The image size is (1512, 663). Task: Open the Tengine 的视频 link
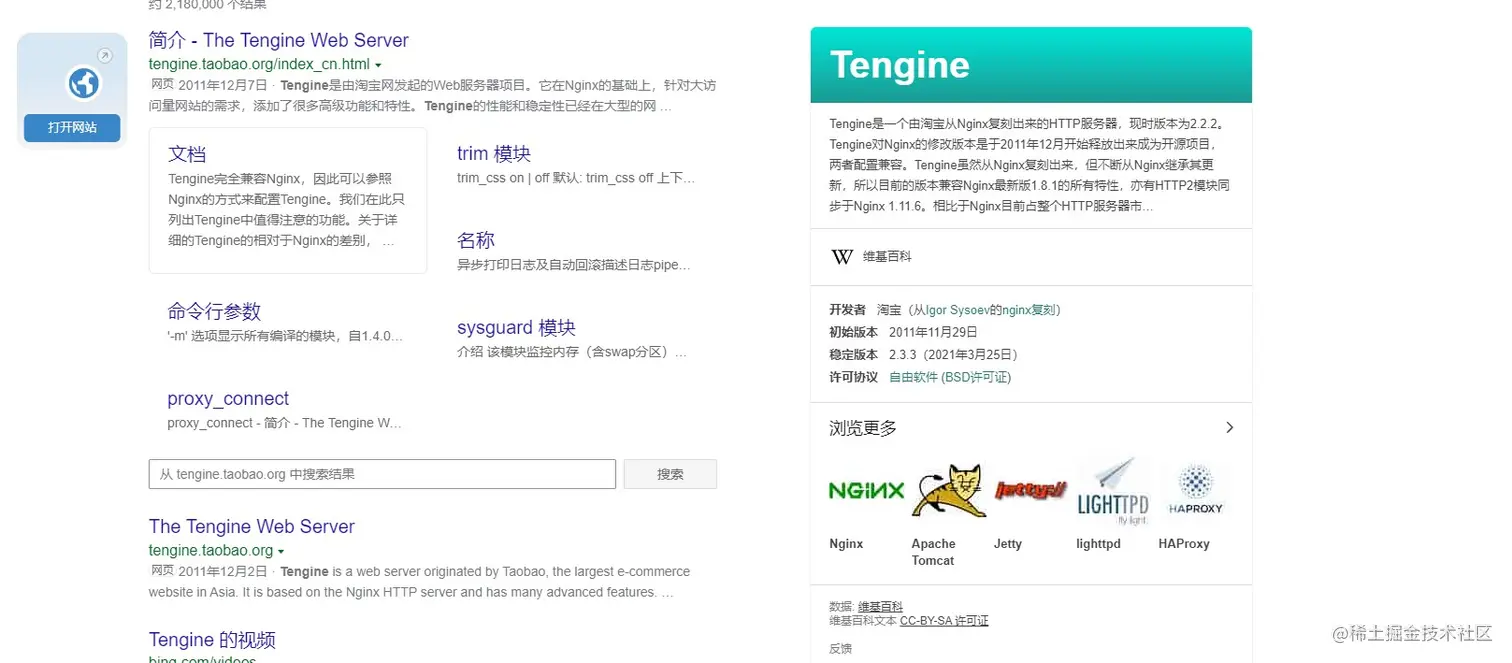coord(212,640)
